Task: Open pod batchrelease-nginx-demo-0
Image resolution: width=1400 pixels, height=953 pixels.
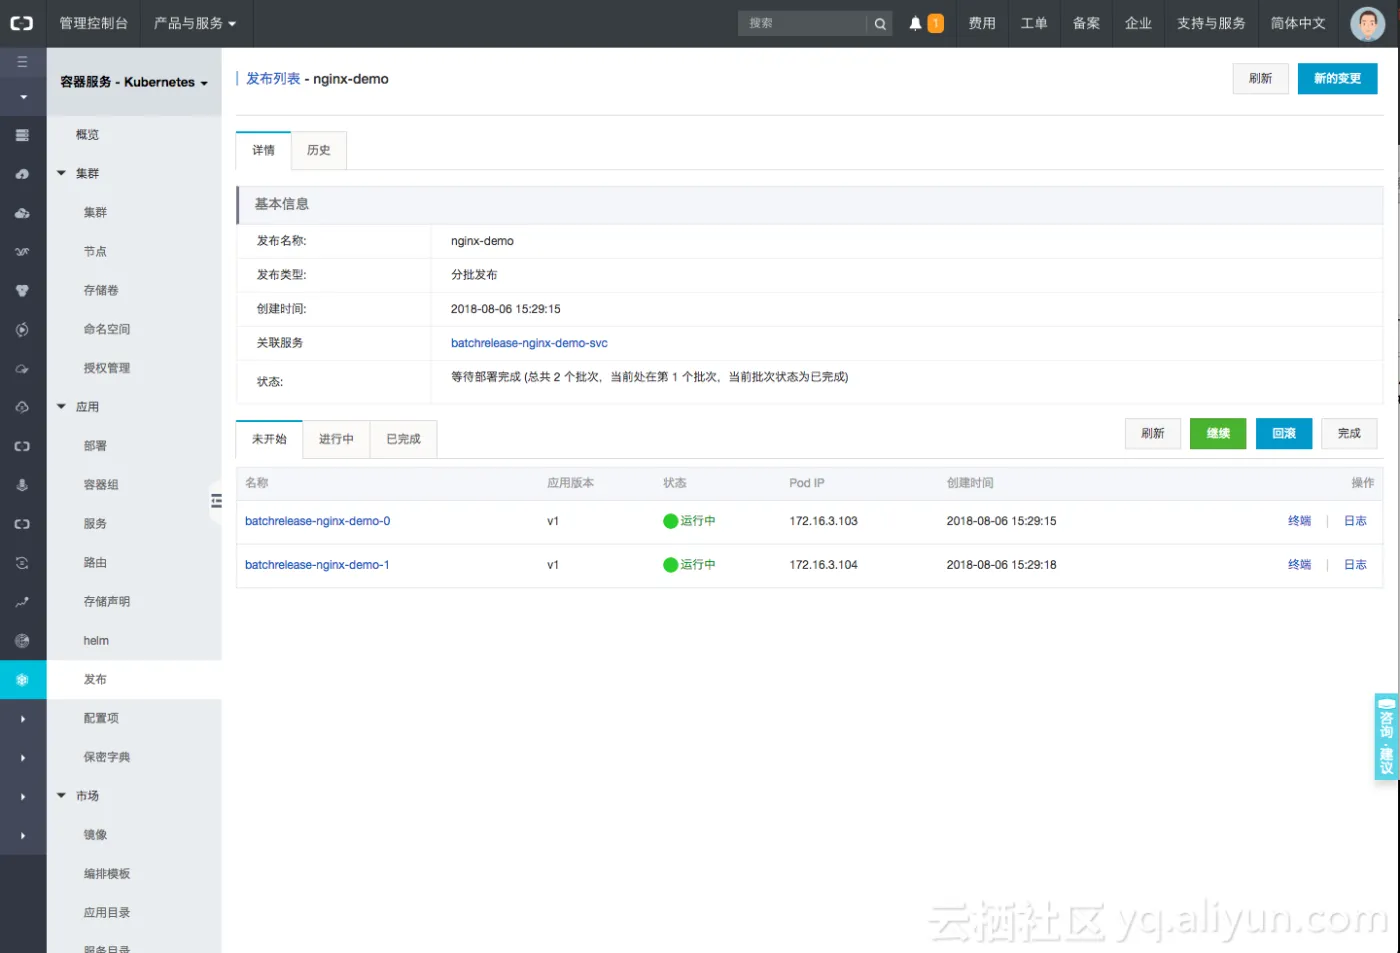Action: click(x=318, y=521)
